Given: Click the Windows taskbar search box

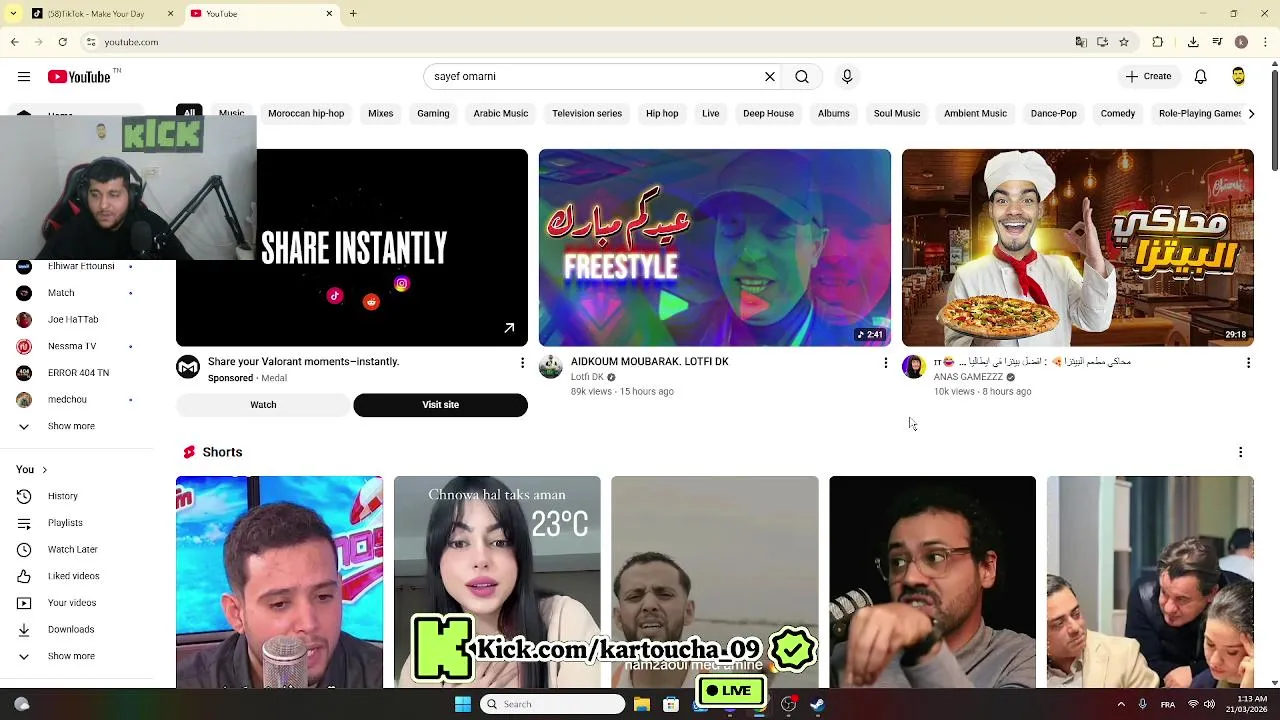Looking at the screenshot, I should click(x=552, y=704).
